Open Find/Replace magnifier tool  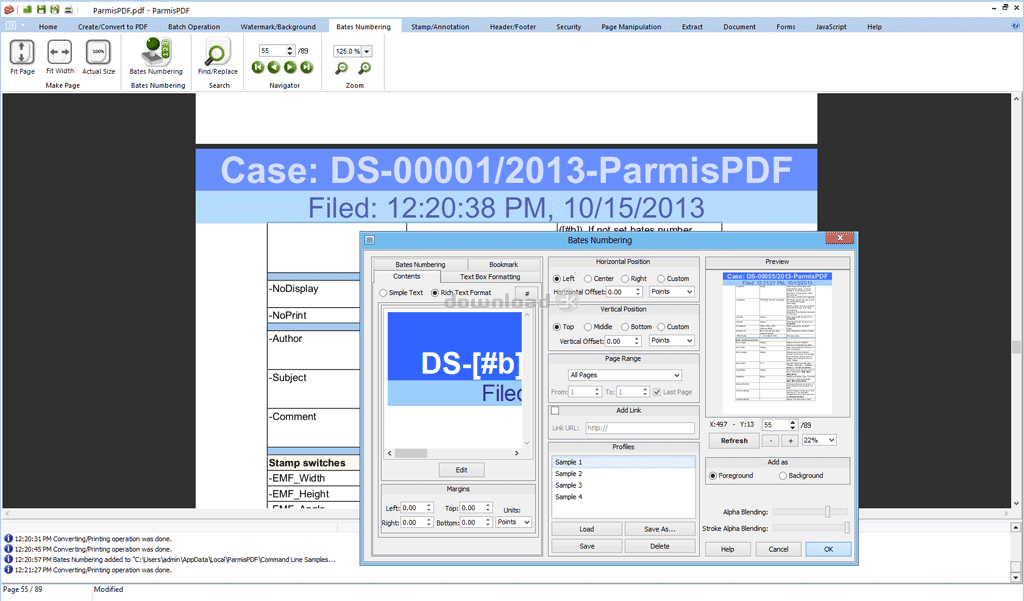tap(217, 52)
